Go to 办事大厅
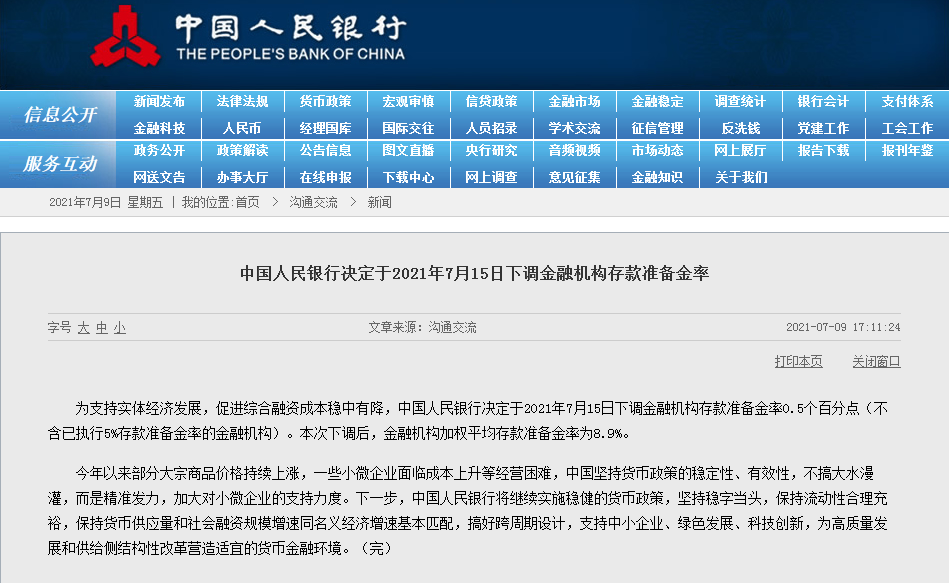 tap(242, 177)
